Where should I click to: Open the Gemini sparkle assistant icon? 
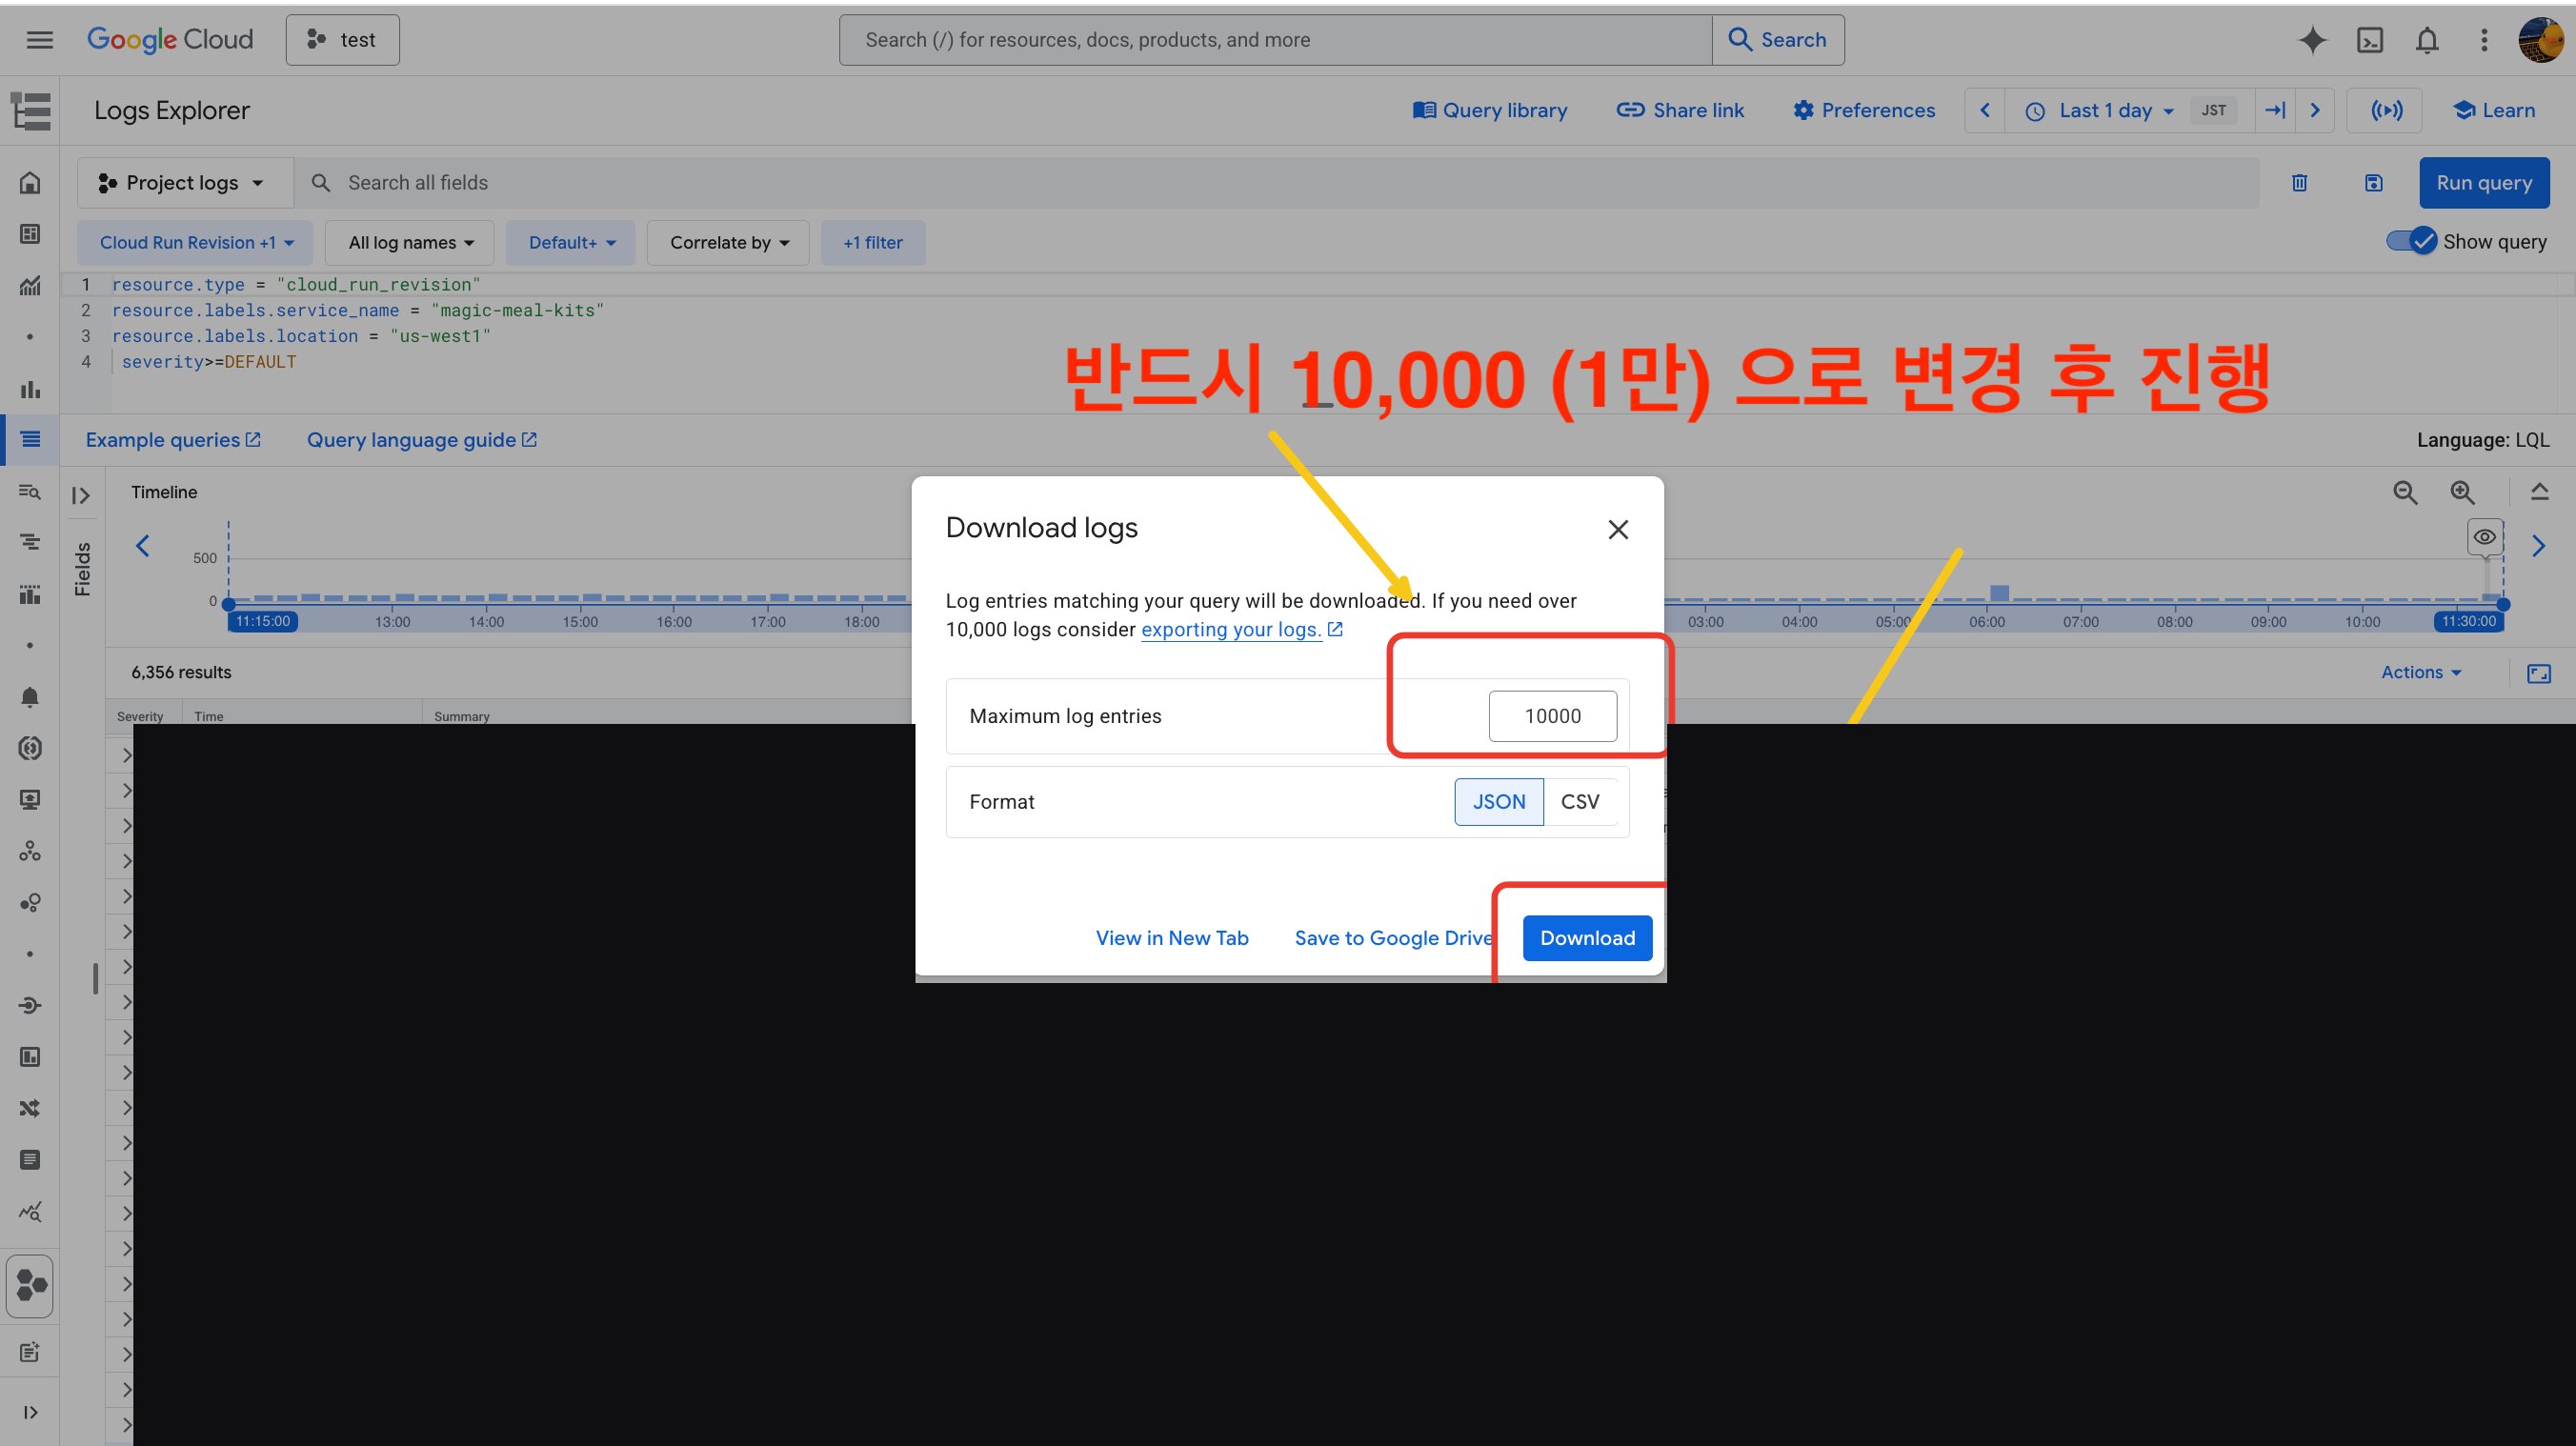point(2312,40)
